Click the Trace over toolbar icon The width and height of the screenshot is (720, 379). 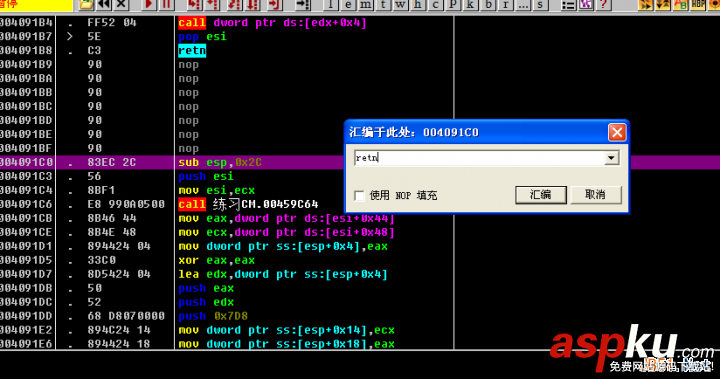[253, 5]
